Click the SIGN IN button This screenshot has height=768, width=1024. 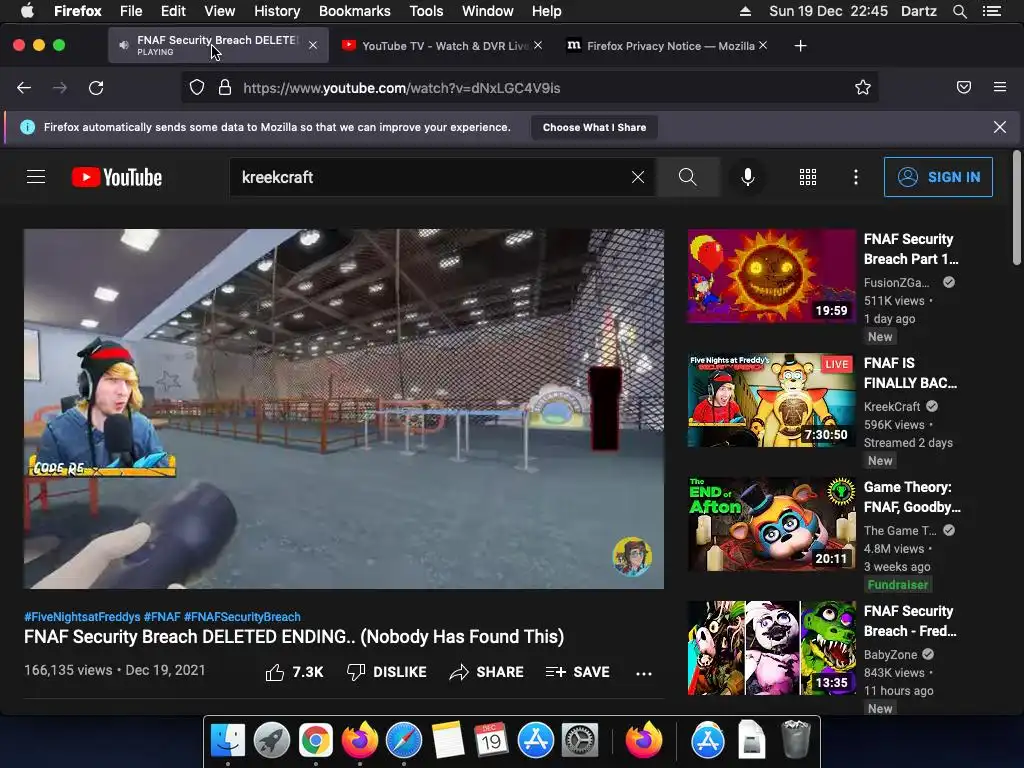point(938,177)
